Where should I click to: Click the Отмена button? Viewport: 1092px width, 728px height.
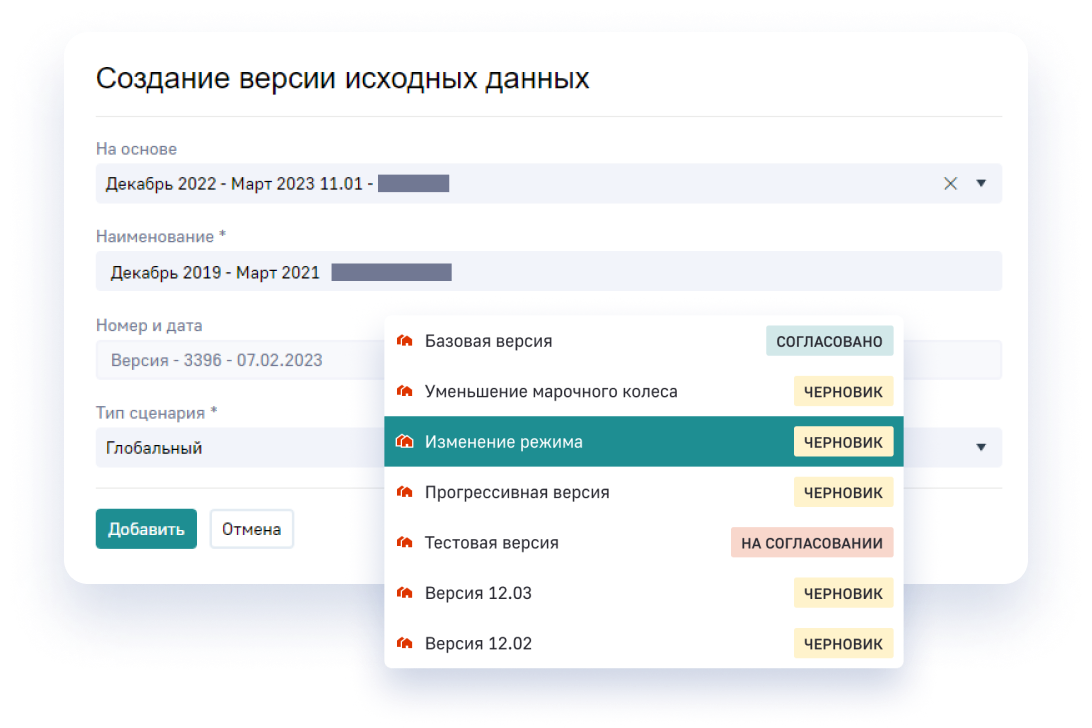click(251, 529)
